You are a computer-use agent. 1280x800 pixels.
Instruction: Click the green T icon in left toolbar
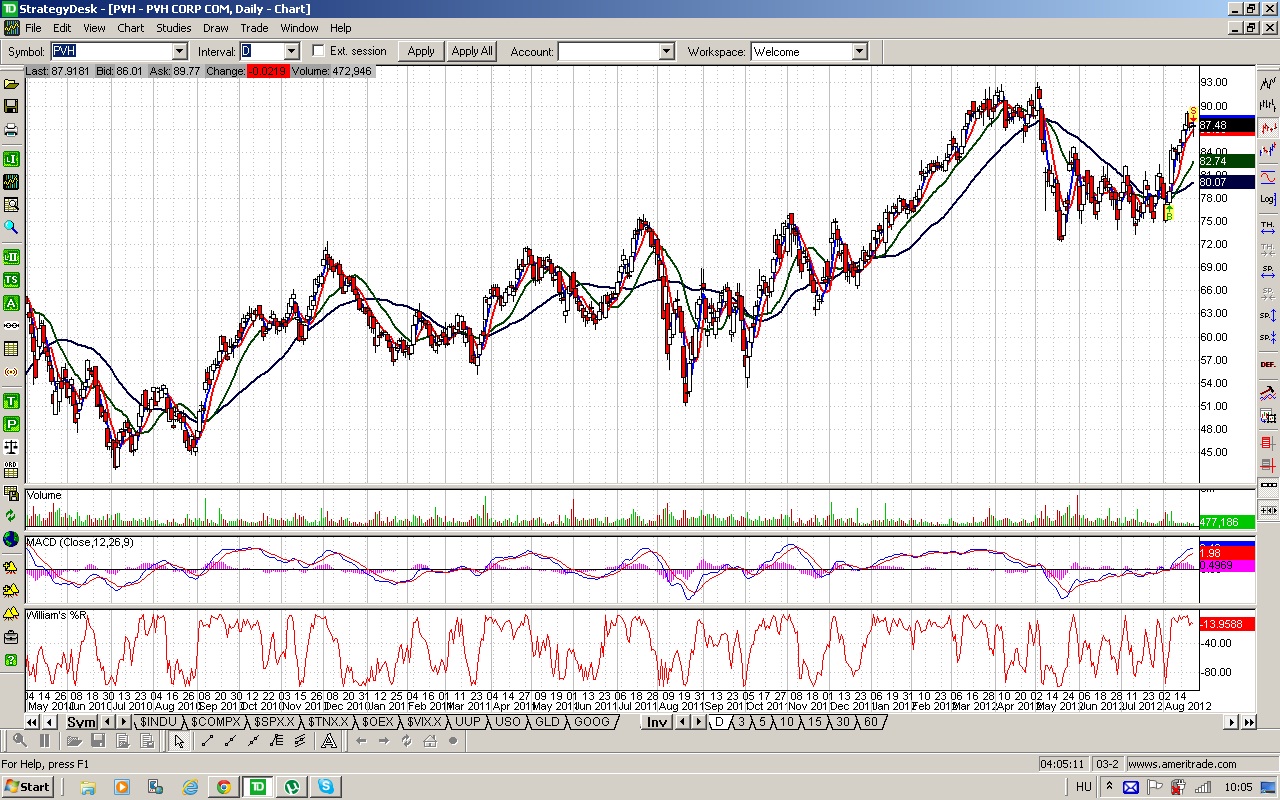point(11,401)
